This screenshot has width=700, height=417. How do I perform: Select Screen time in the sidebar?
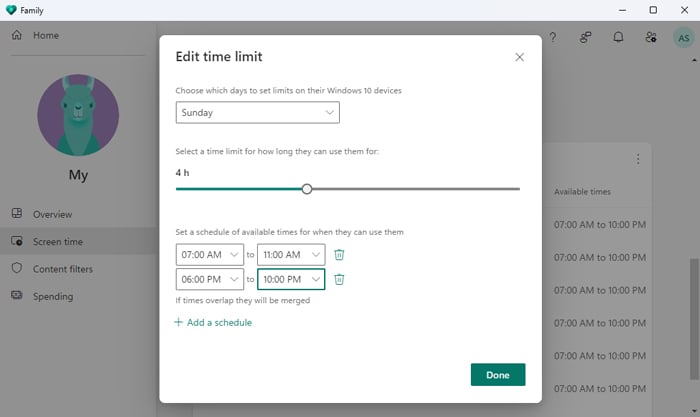[x=78, y=242]
